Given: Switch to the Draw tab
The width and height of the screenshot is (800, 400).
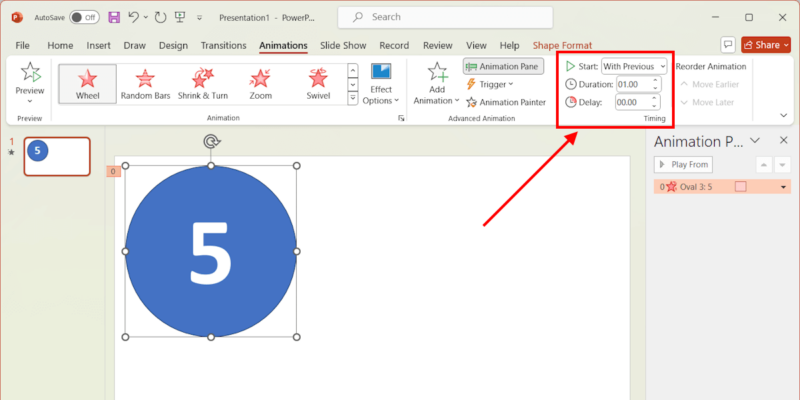Looking at the screenshot, I should pos(135,45).
